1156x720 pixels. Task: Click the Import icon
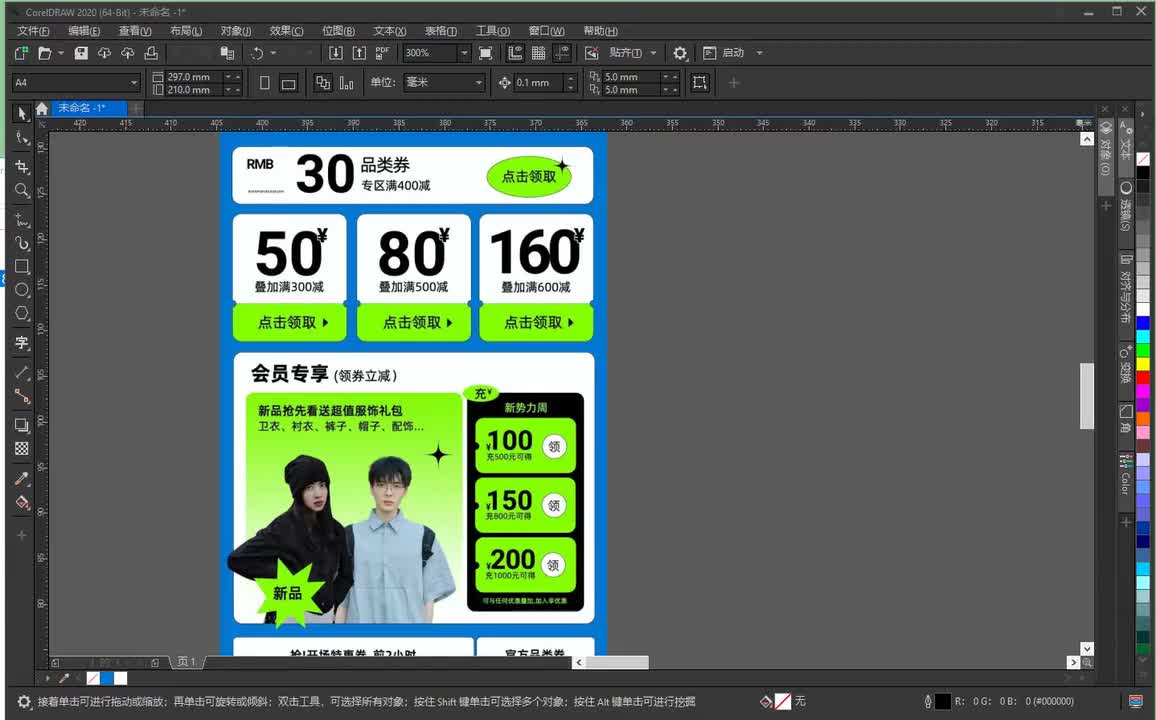(x=335, y=53)
